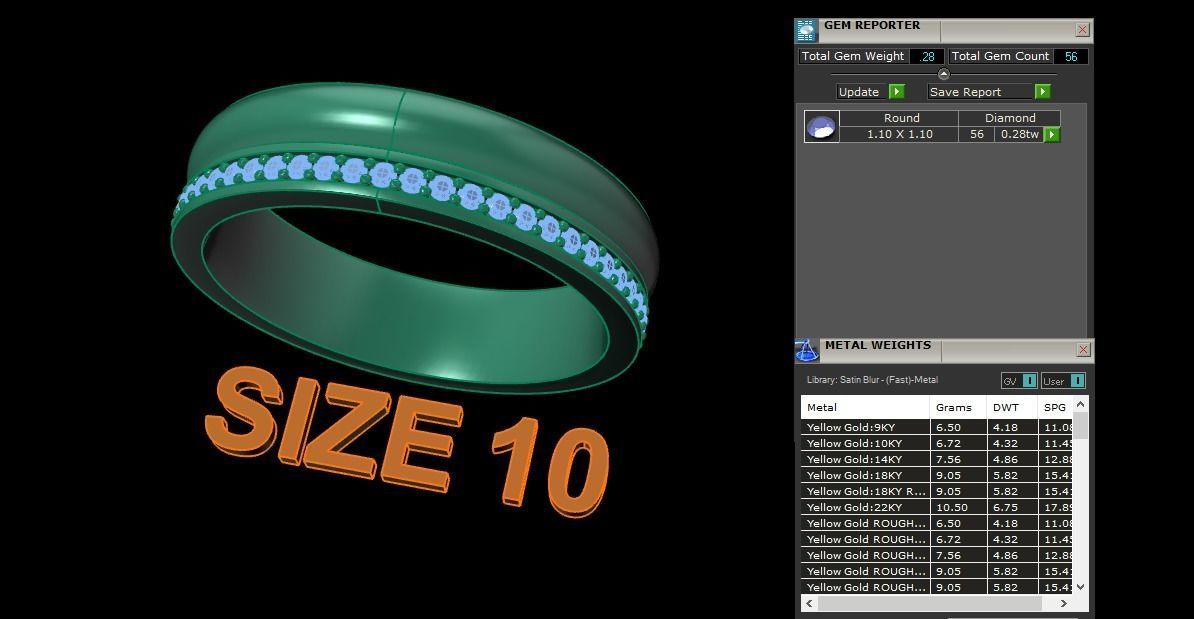
Task: Click the Metal Weights flask icon
Action: (x=806, y=350)
